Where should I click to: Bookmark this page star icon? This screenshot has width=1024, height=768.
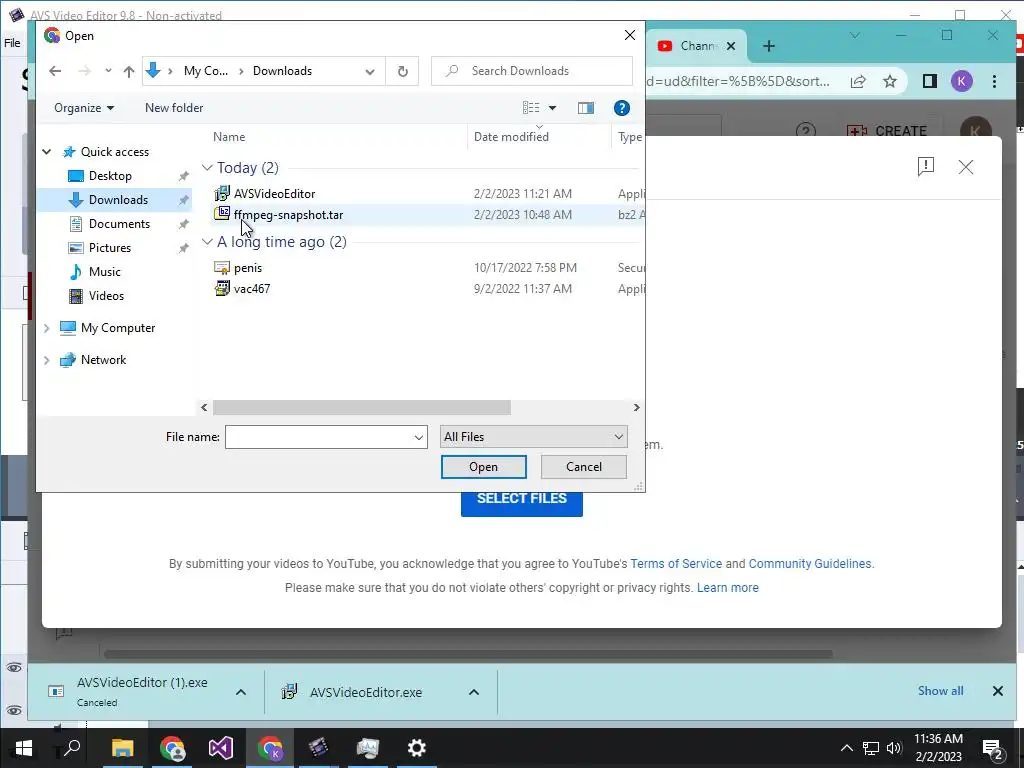coord(889,81)
